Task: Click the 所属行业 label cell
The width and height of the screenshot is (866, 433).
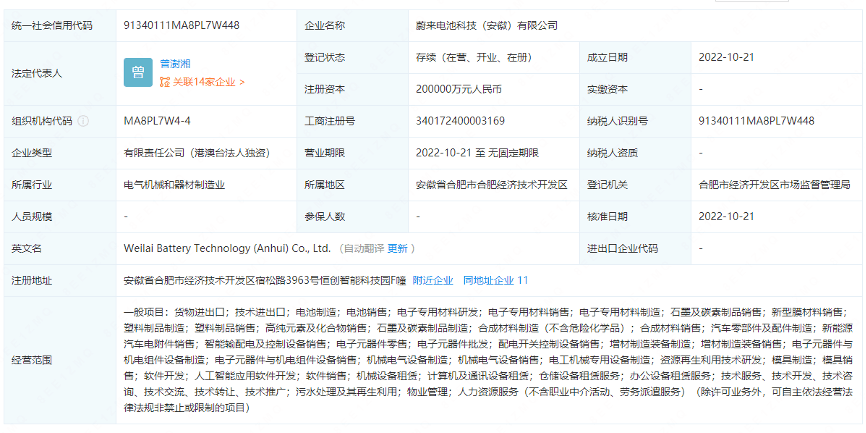Action: tap(60, 185)
